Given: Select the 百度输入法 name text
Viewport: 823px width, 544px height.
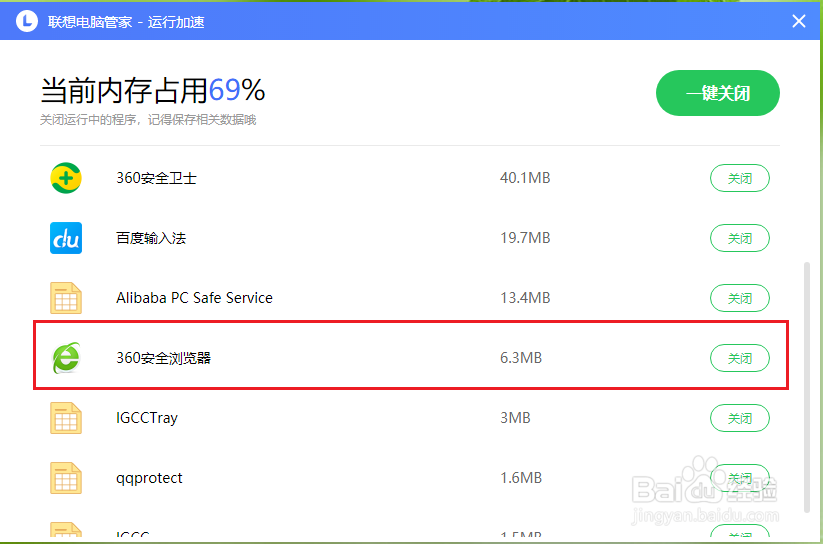Looking at the screenshot, I should [151, 238].
